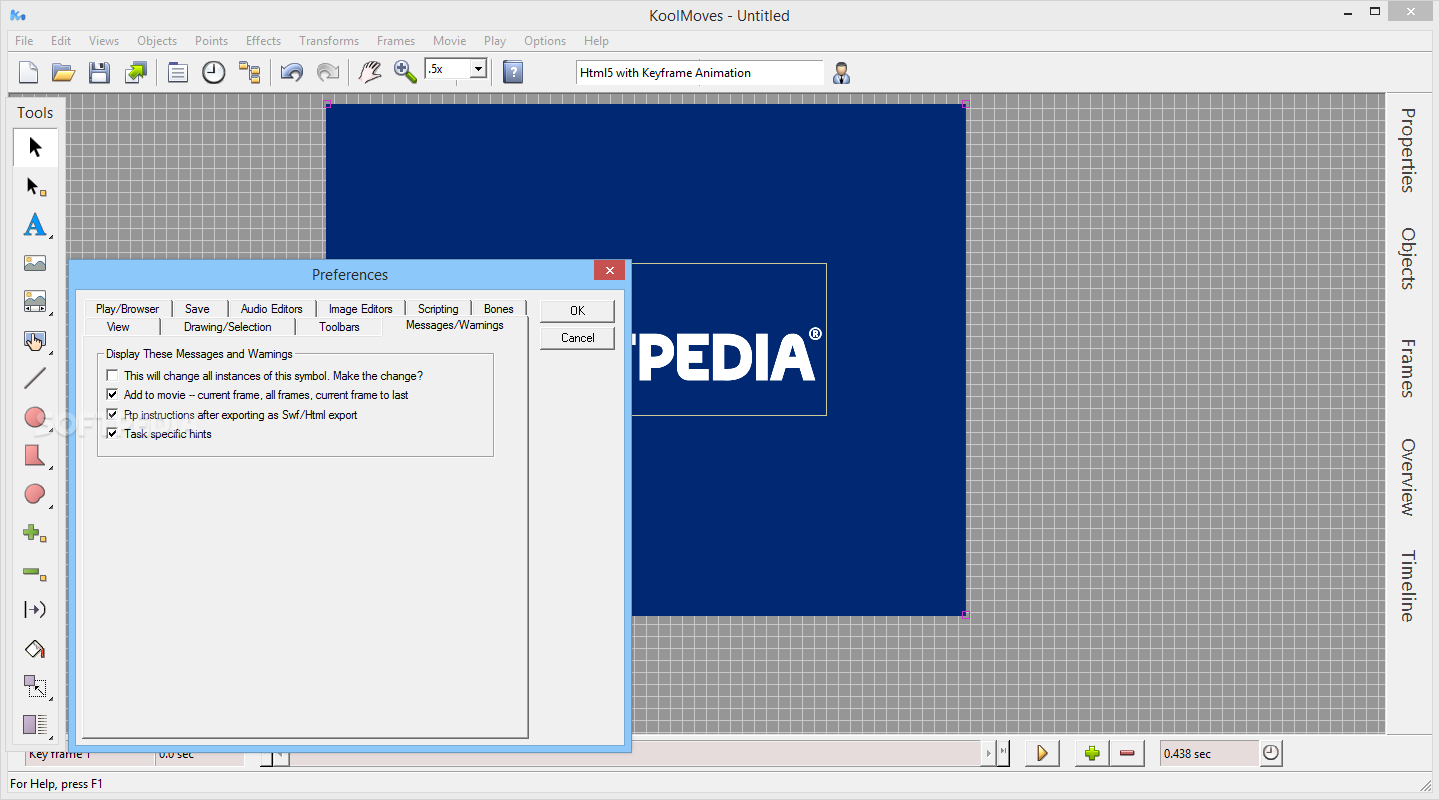Click the export icon with green arrow
This screenshot has width=1440, height=800.
[135, 72]
